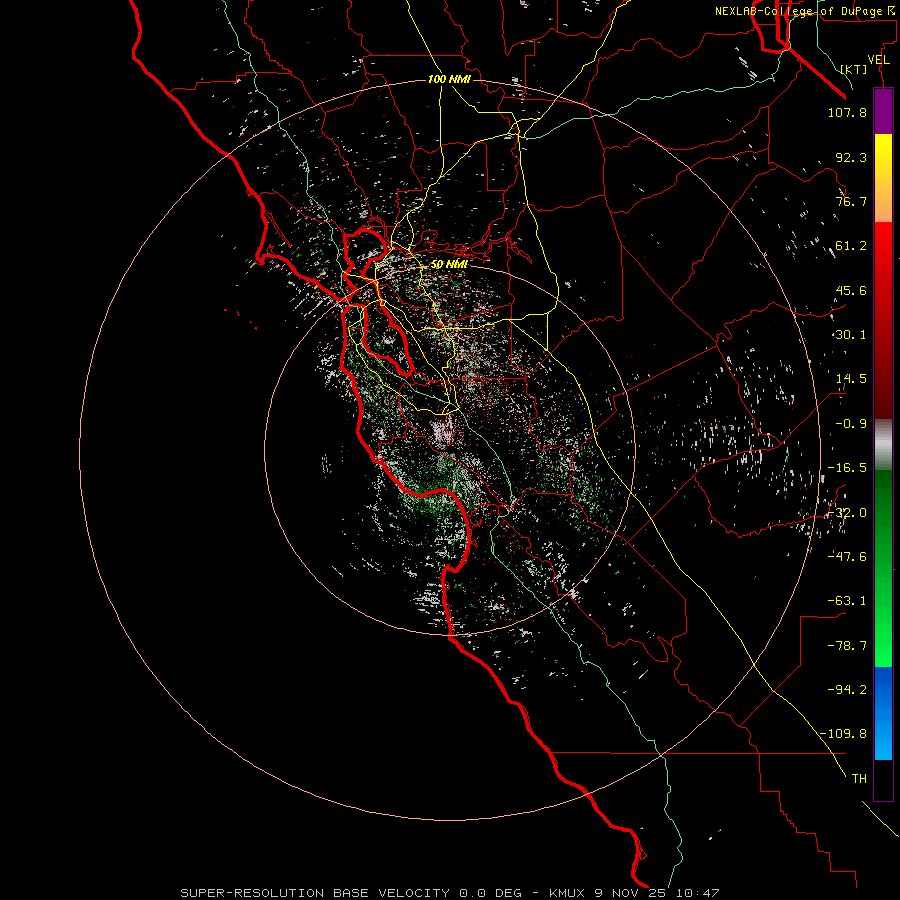Pick the dark blue segment of the color bar
The image size is (900, 900).
click(883, 689)
